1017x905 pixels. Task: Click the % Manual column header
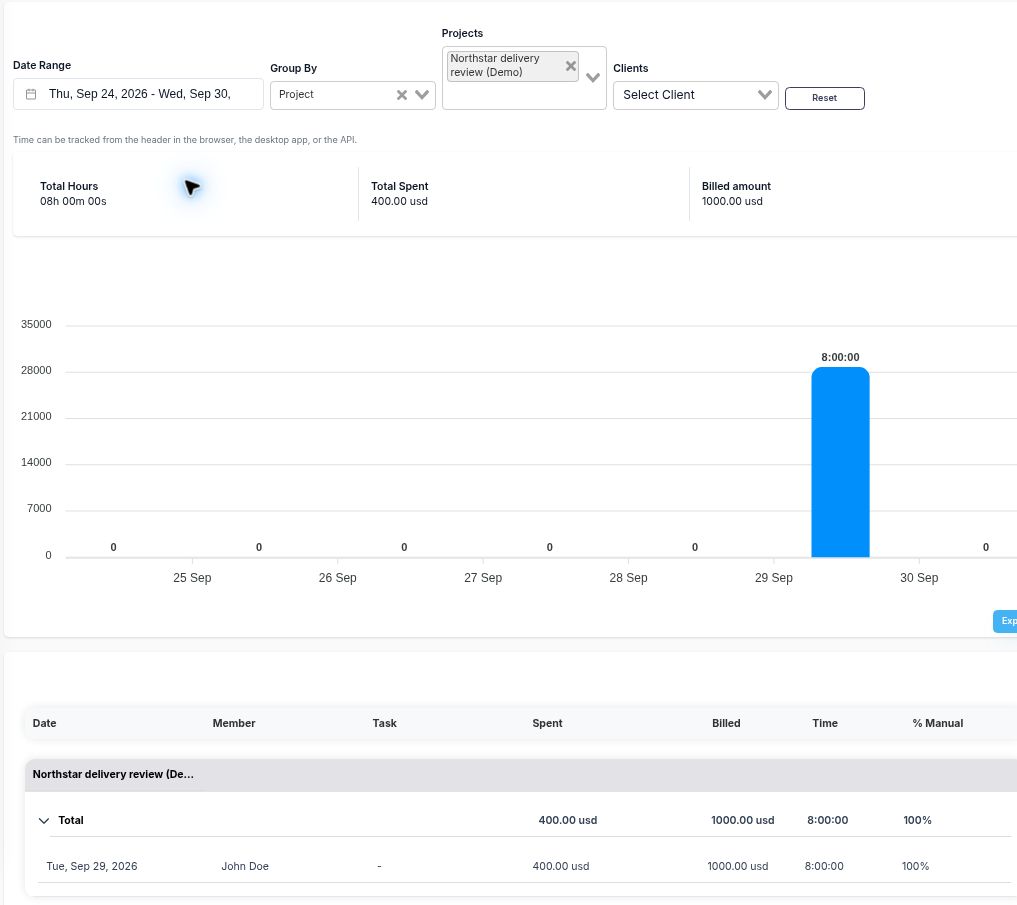click(937, 723)
